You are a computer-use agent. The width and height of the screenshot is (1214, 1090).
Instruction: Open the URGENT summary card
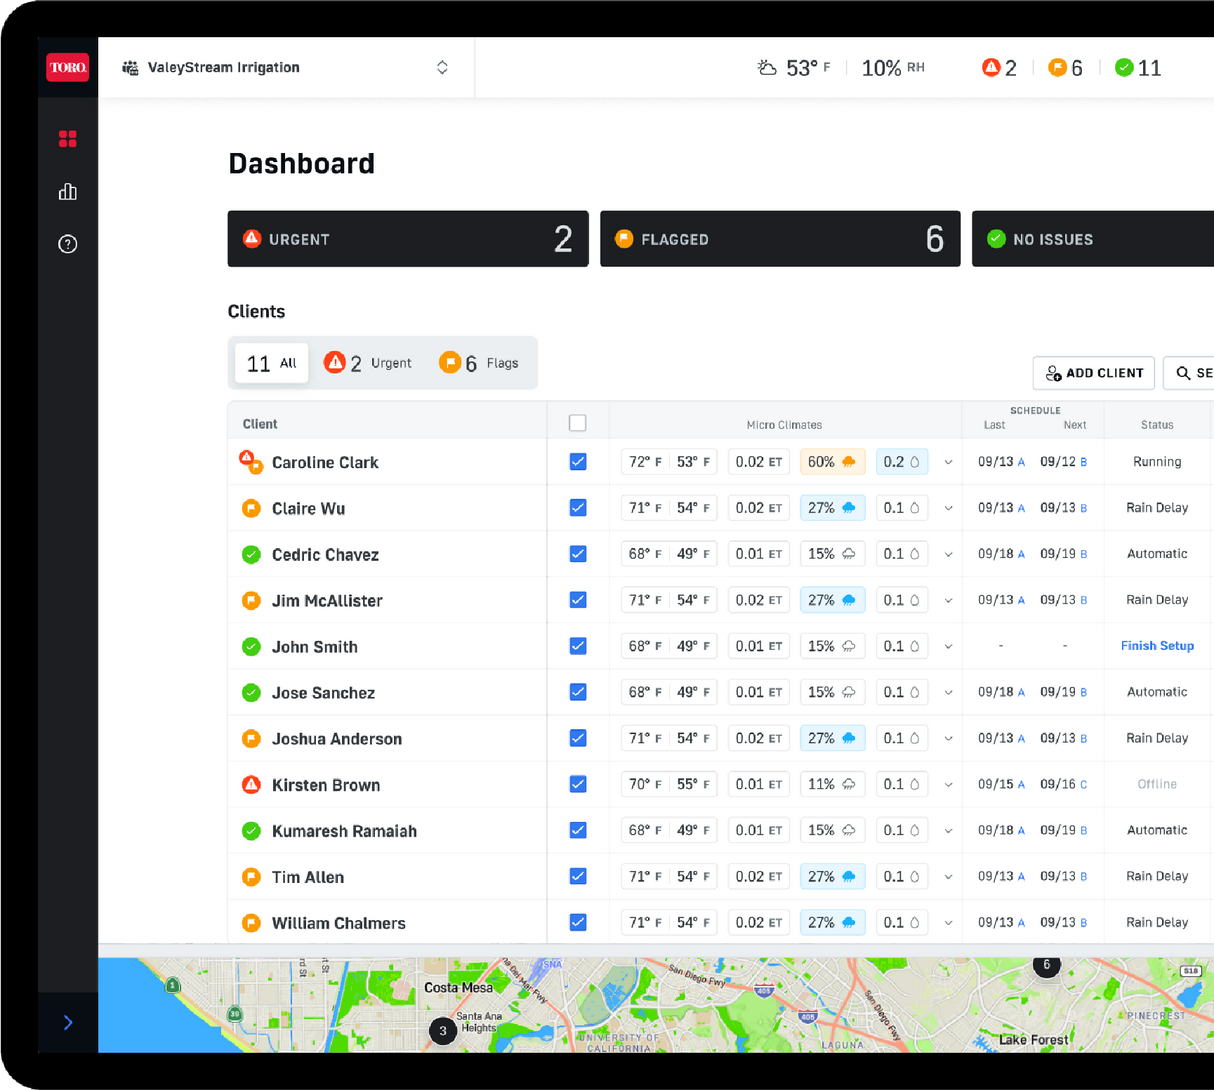point(408,239)
